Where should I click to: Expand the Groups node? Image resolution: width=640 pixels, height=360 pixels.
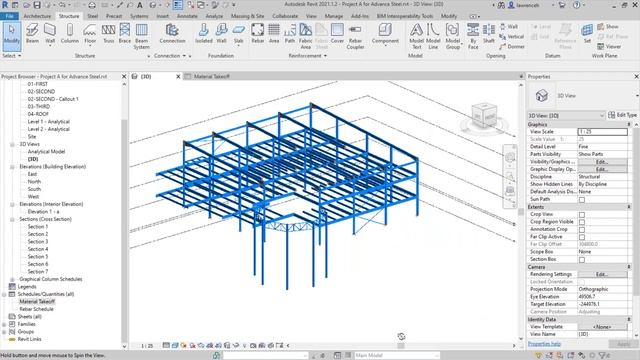pos(4,332)
